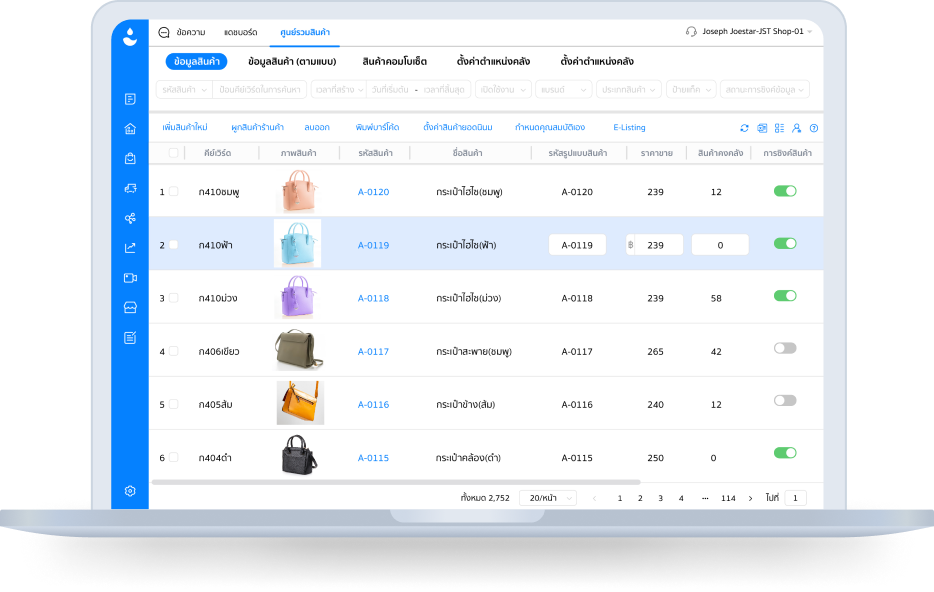Open the settings gear in sidebar
Image resolution: width=934 pixels, height=592 pixels.
pos(130,491)
